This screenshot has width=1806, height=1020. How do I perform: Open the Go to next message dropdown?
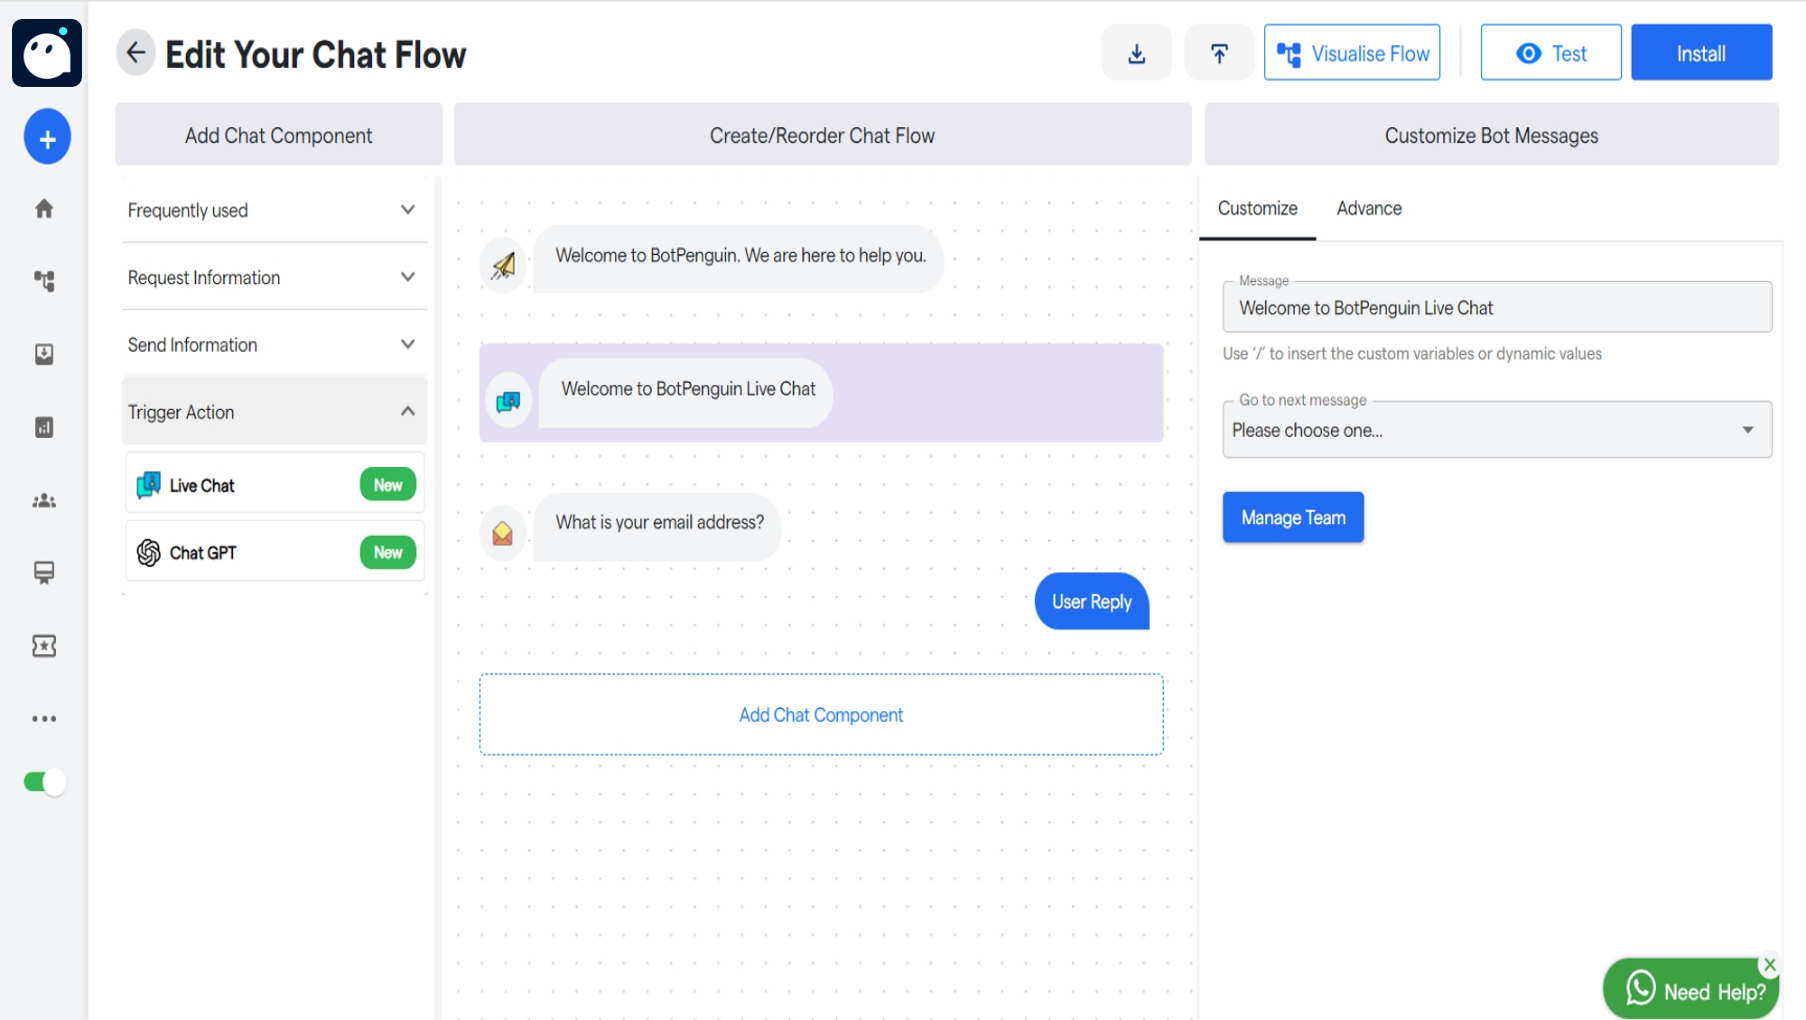tap(1497, 430)
